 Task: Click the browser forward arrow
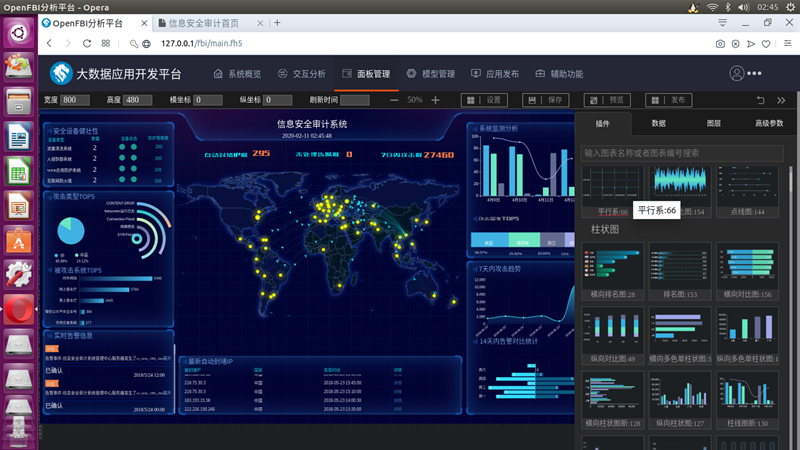pyautogui.click(x=68, y=43)
